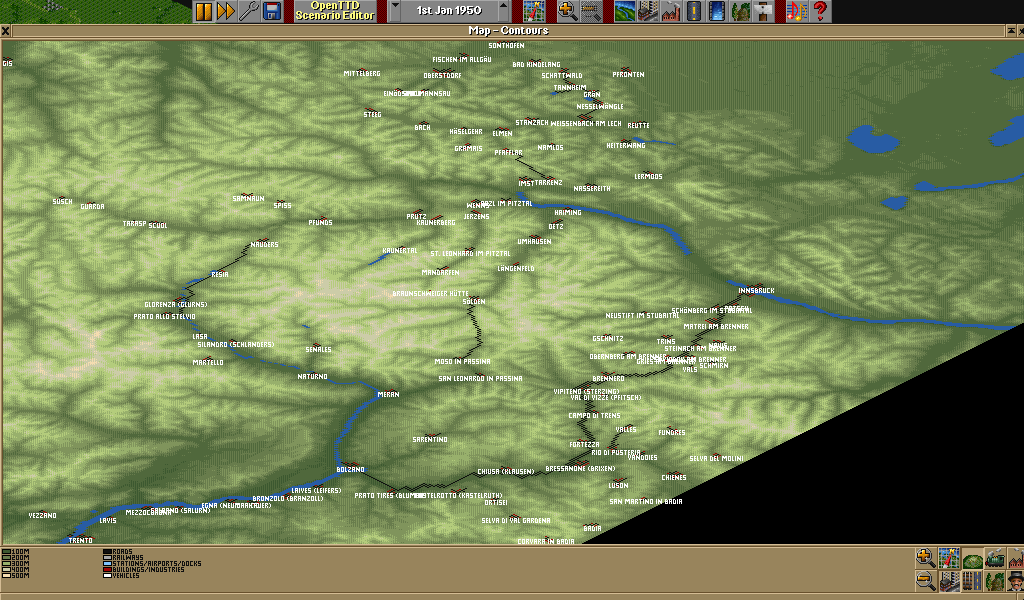
Task: Click the fast forward icon
Action: [x=226, y=11]
